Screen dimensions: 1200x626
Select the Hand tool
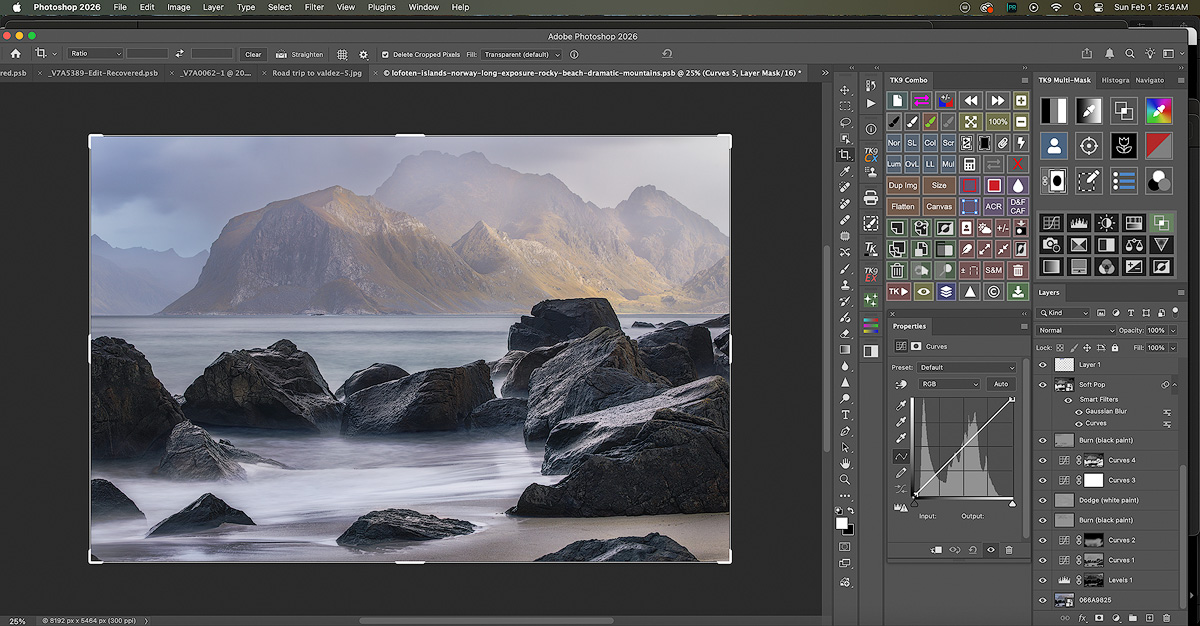(845, 463)
